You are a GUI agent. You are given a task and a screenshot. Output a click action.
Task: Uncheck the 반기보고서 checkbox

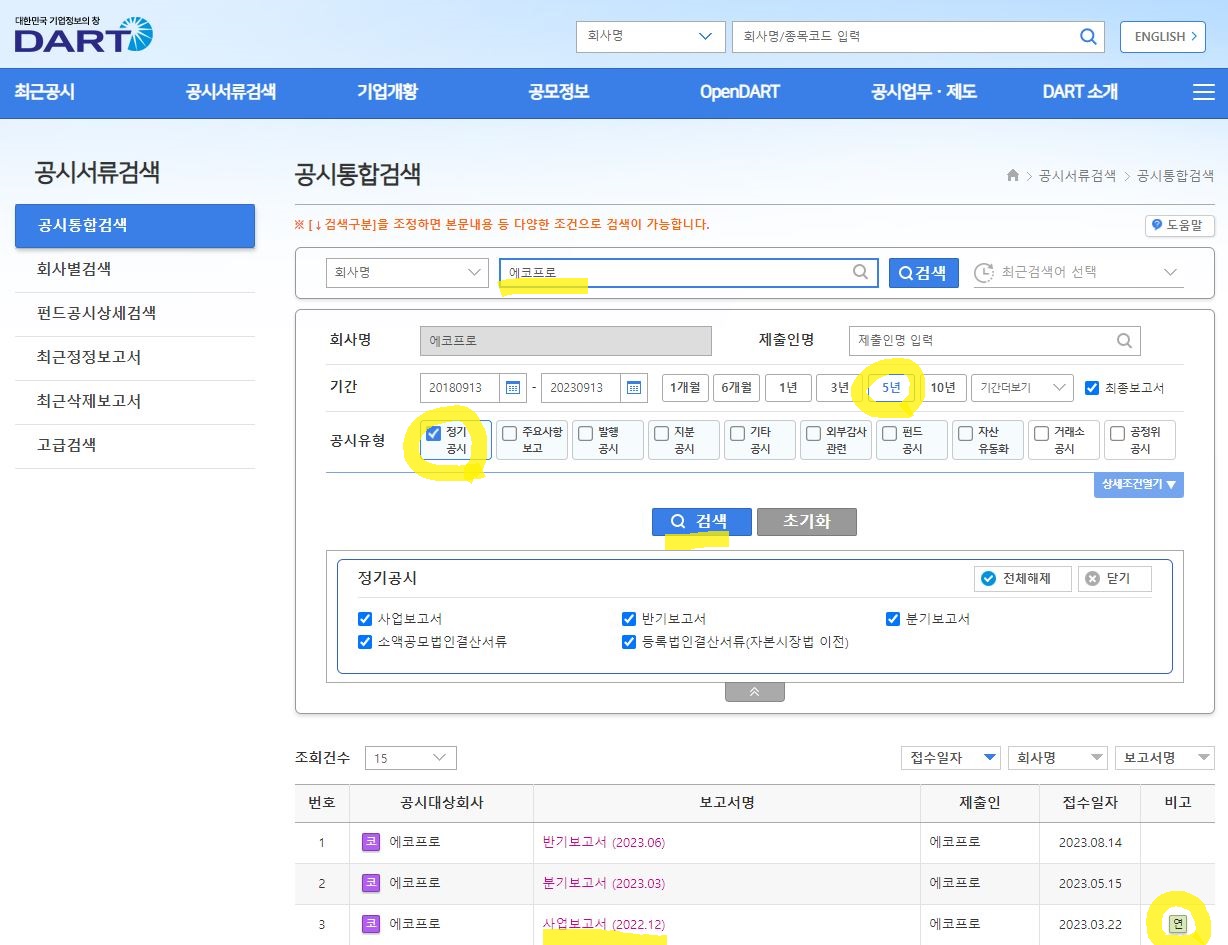tap(629, 619)
